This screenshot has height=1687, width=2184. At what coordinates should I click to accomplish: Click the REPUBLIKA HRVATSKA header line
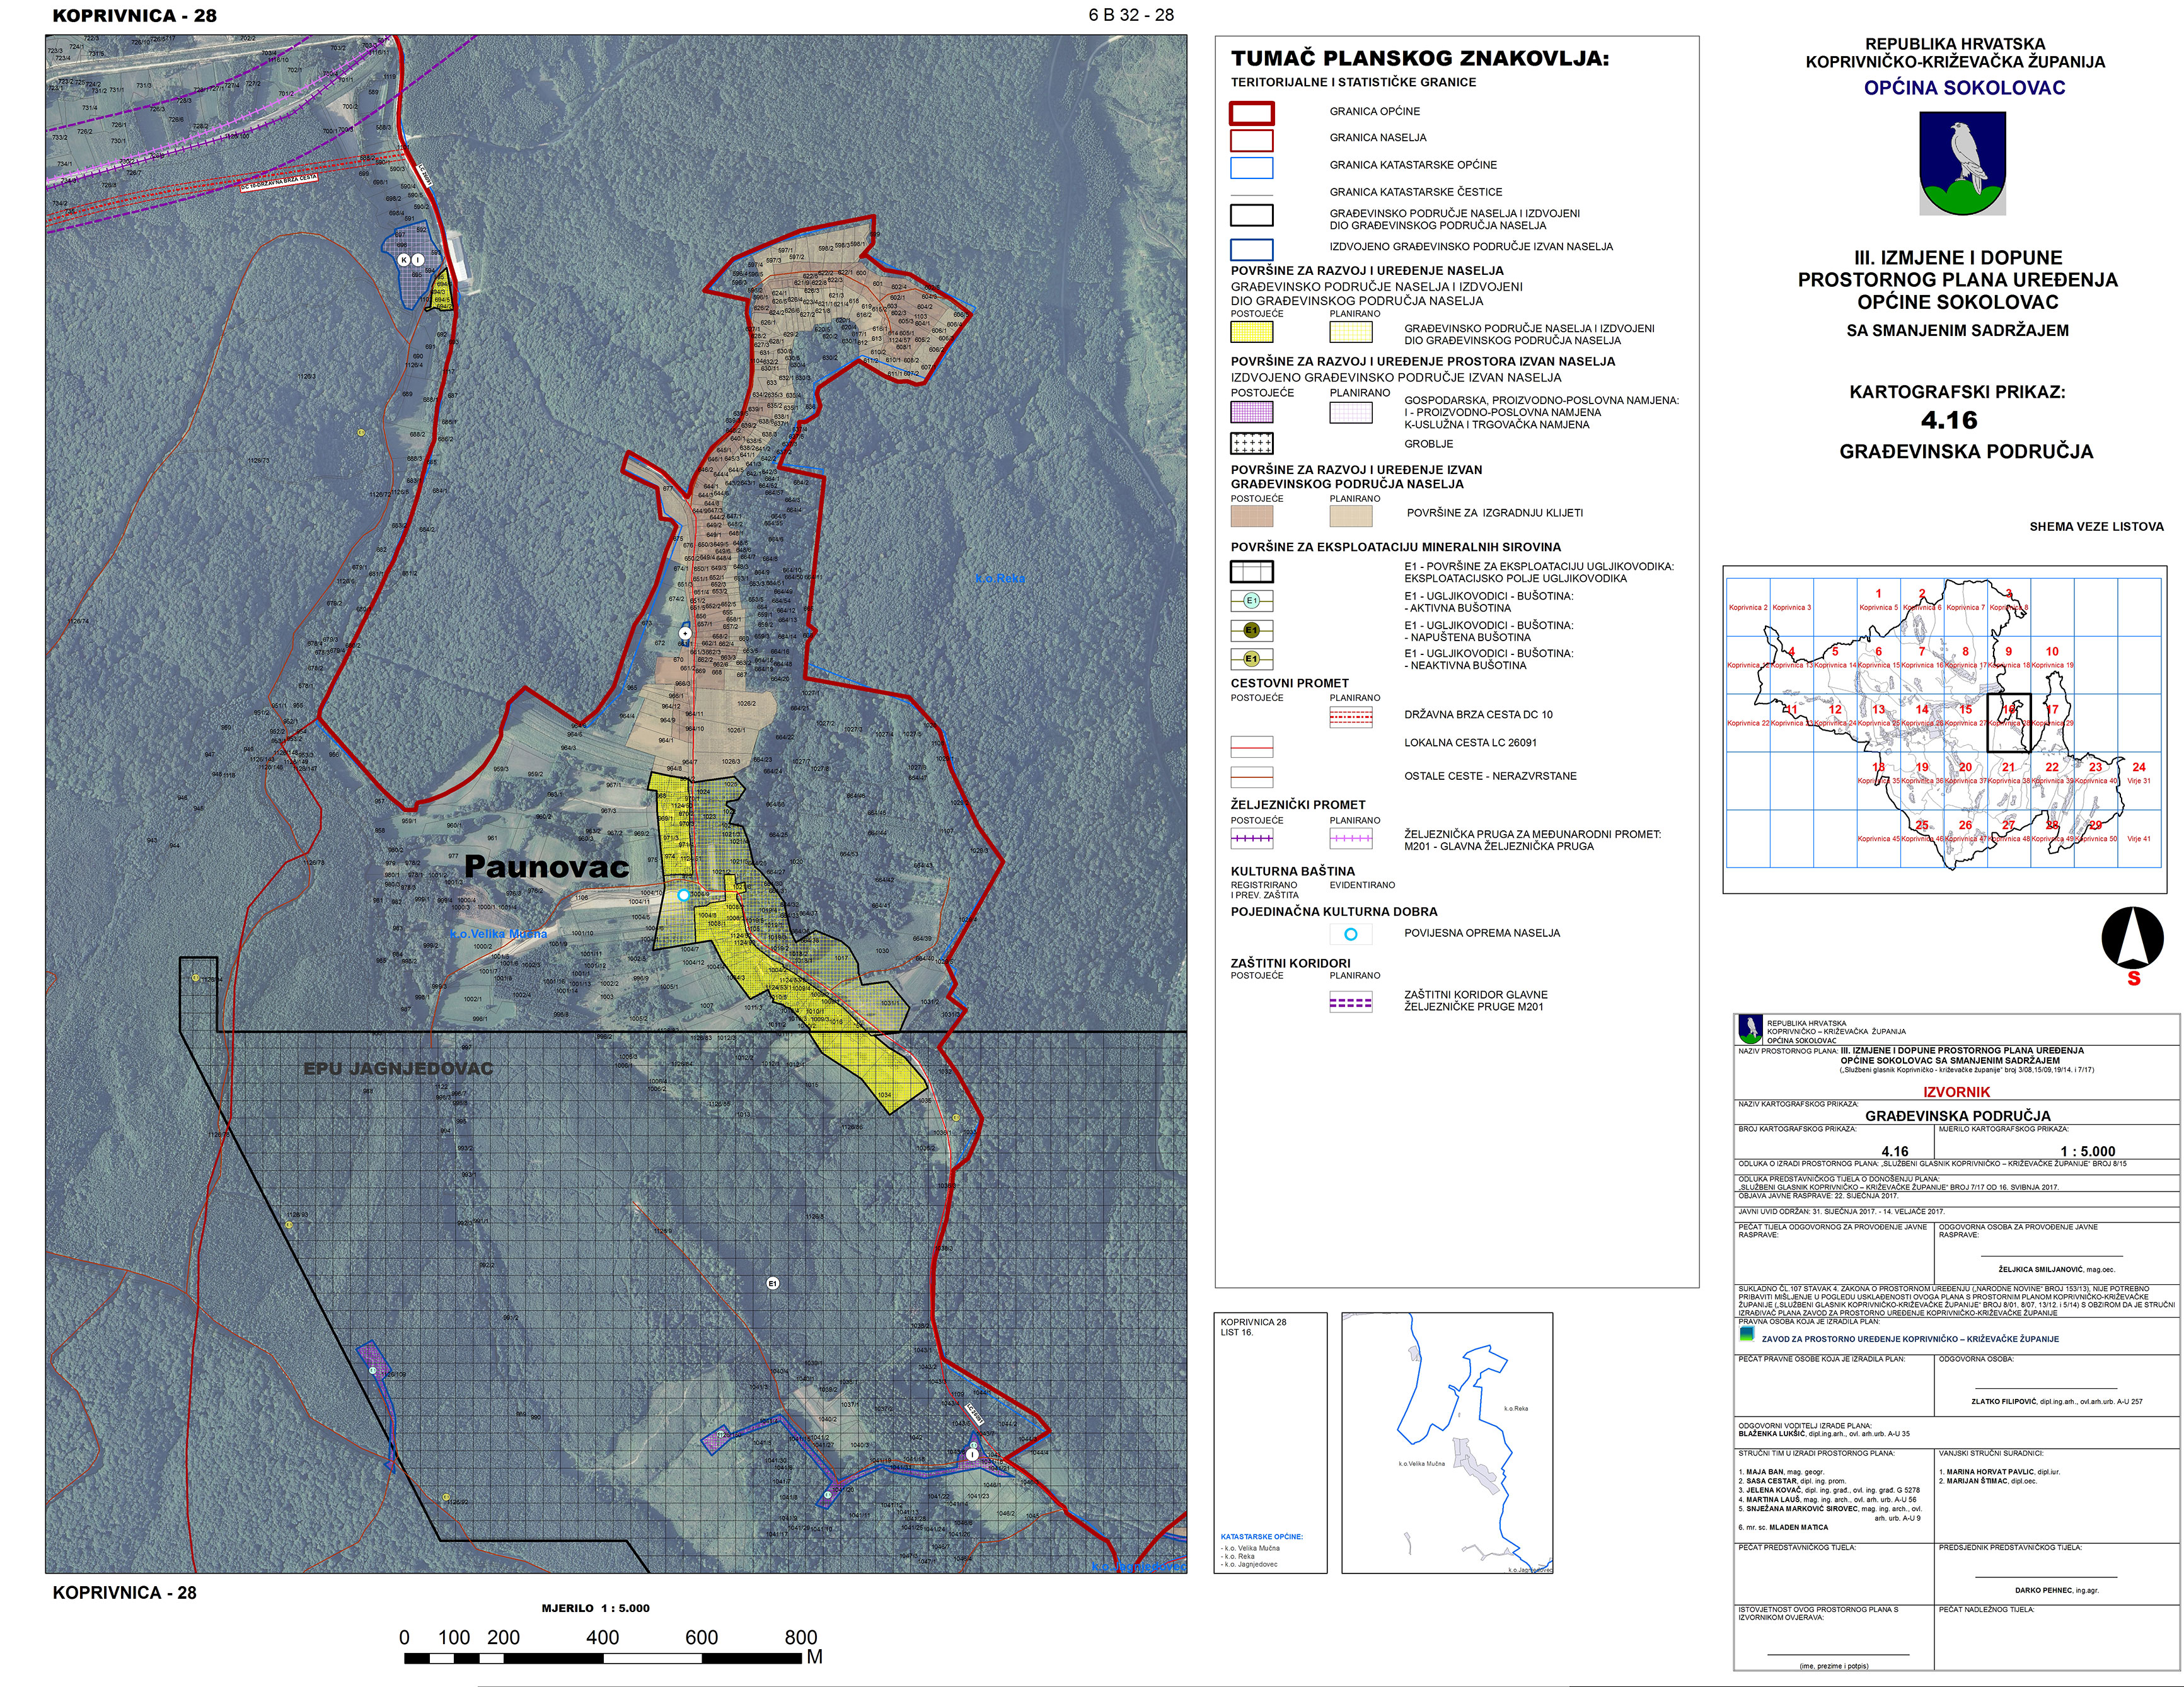tap(1955, 44)
